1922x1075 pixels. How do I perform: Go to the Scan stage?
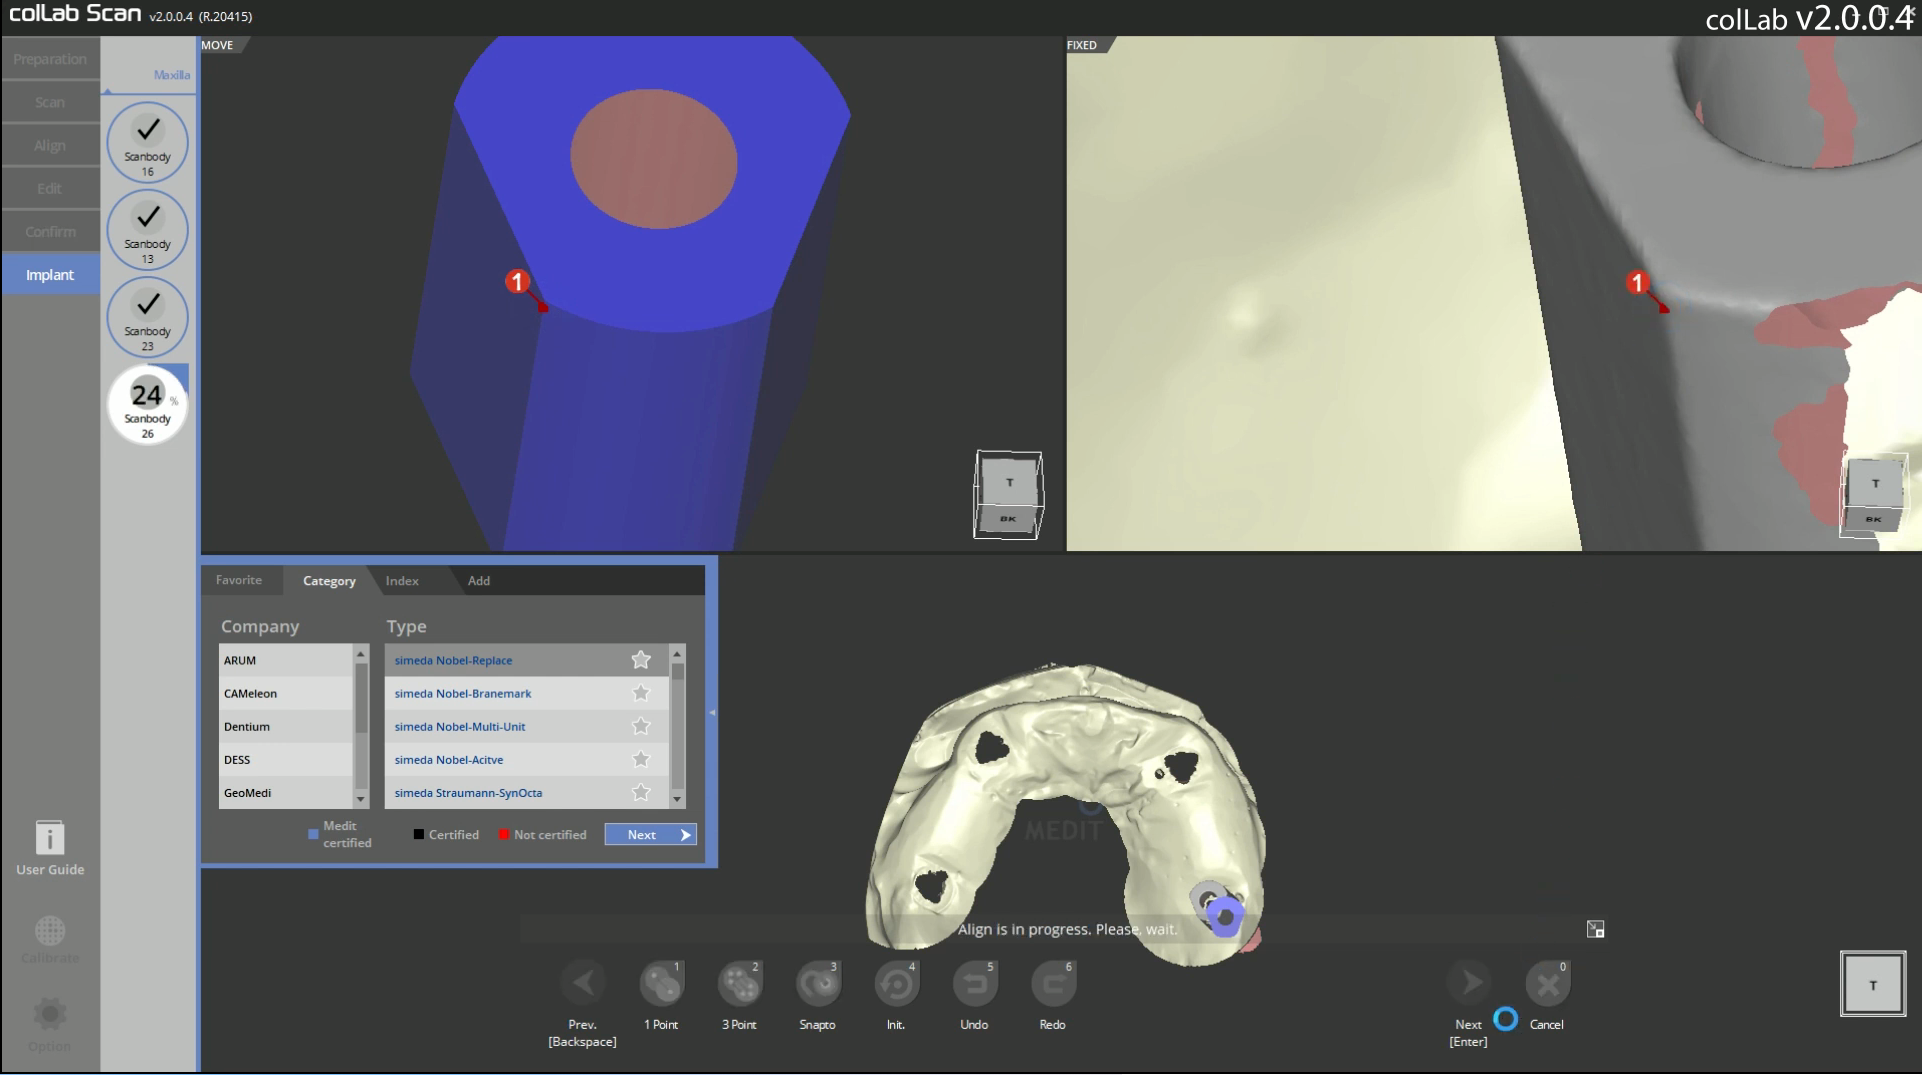tap(50, 102)
